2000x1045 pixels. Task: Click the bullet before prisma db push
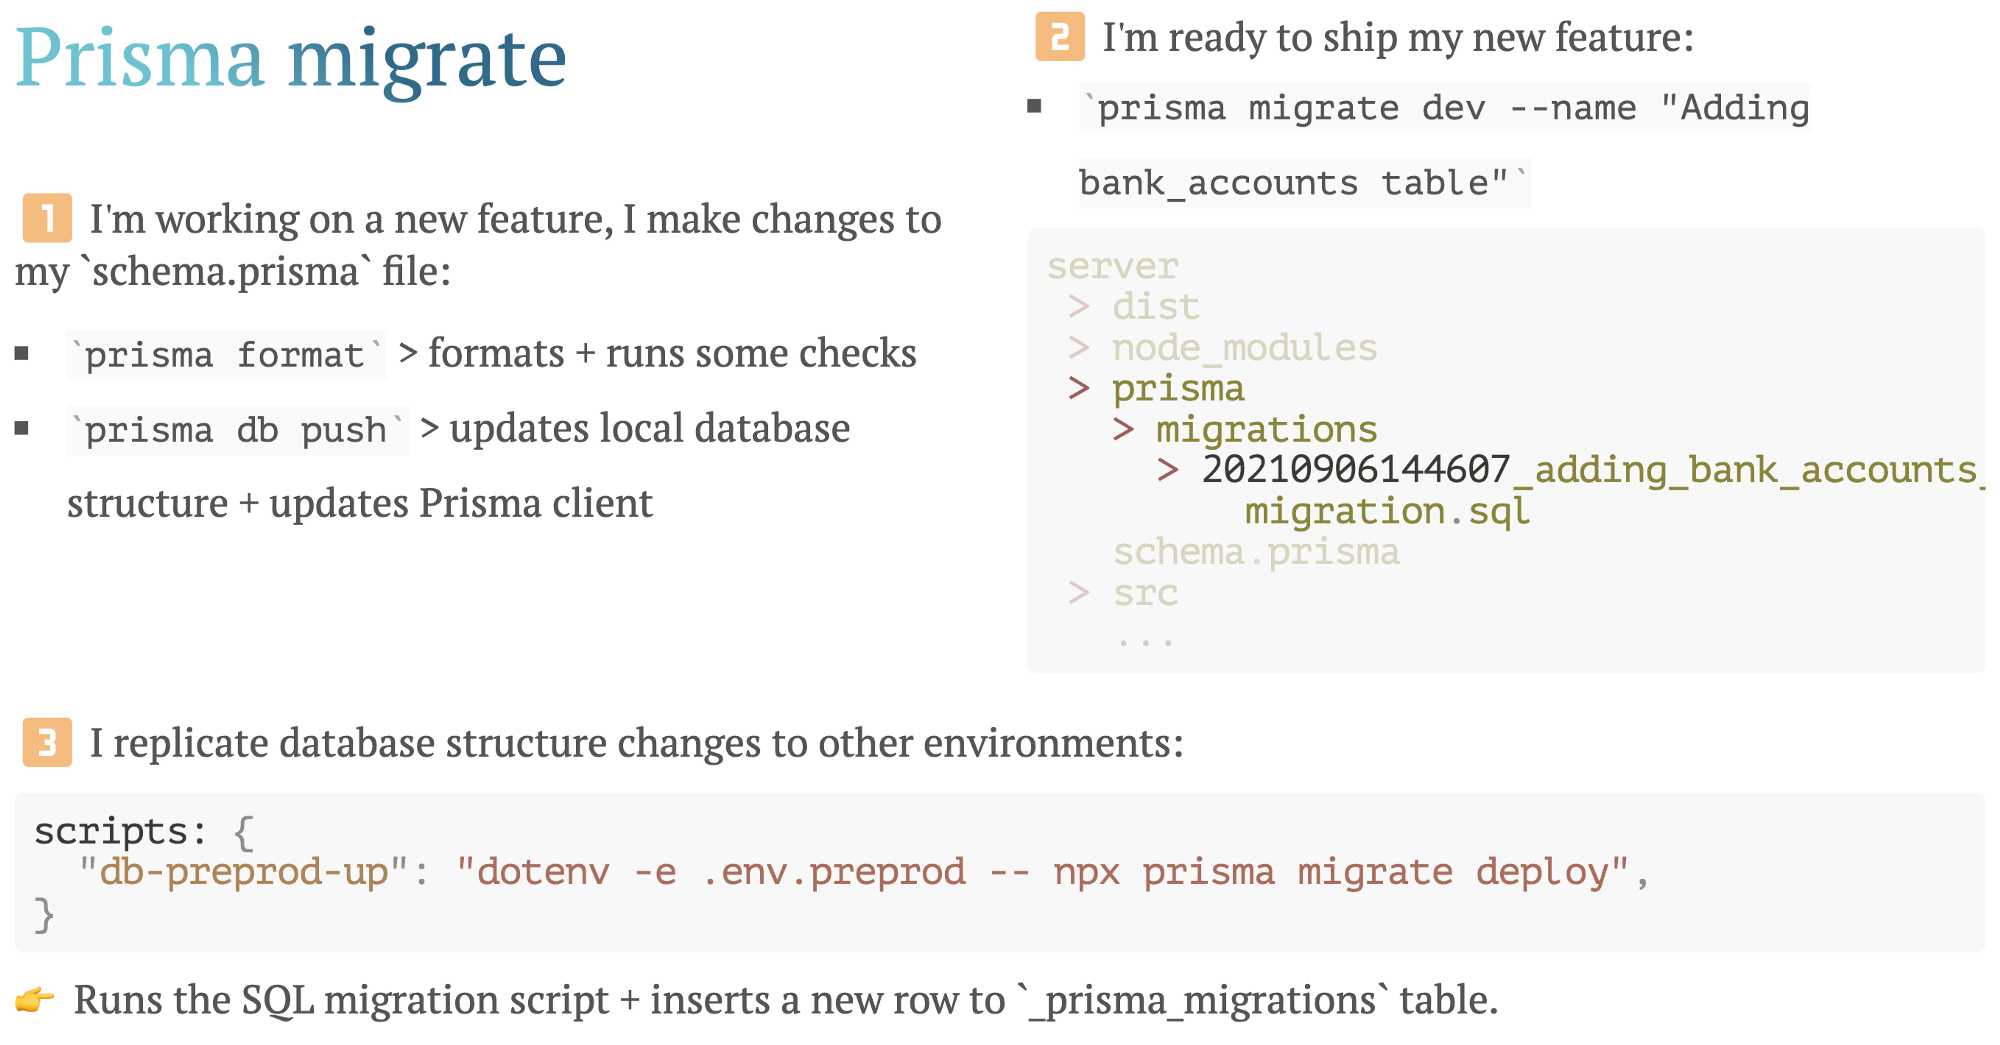click(22, 428)
